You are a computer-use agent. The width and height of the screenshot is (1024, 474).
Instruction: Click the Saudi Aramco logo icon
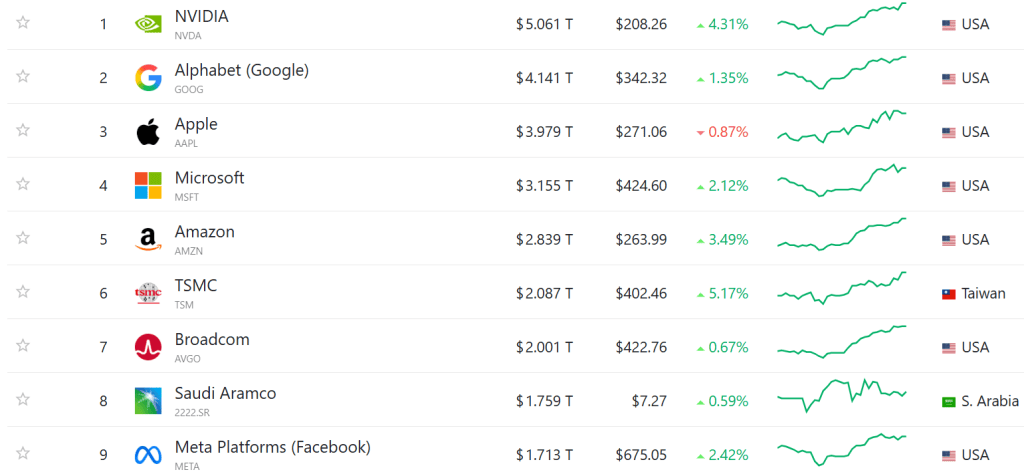(x=148, y=401)
